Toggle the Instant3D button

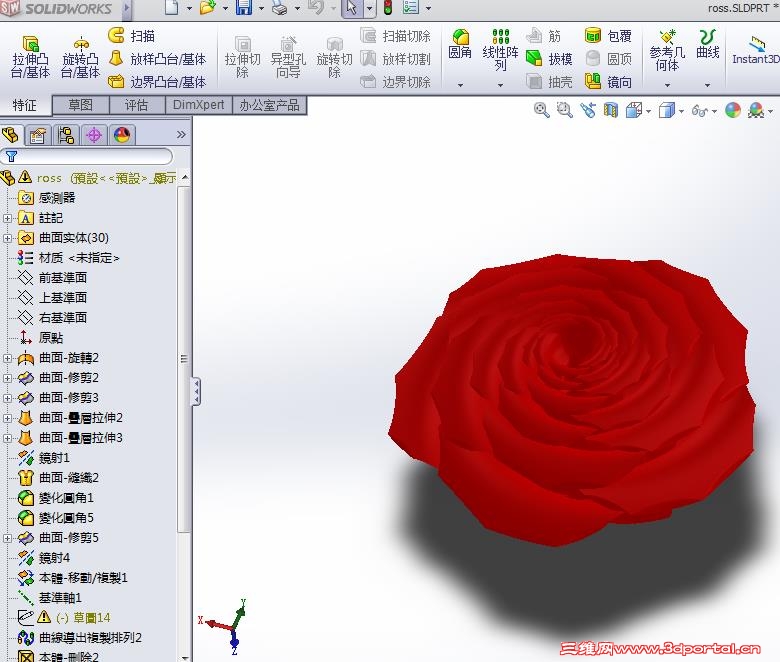pyautogui.click(x=756, y=50)
